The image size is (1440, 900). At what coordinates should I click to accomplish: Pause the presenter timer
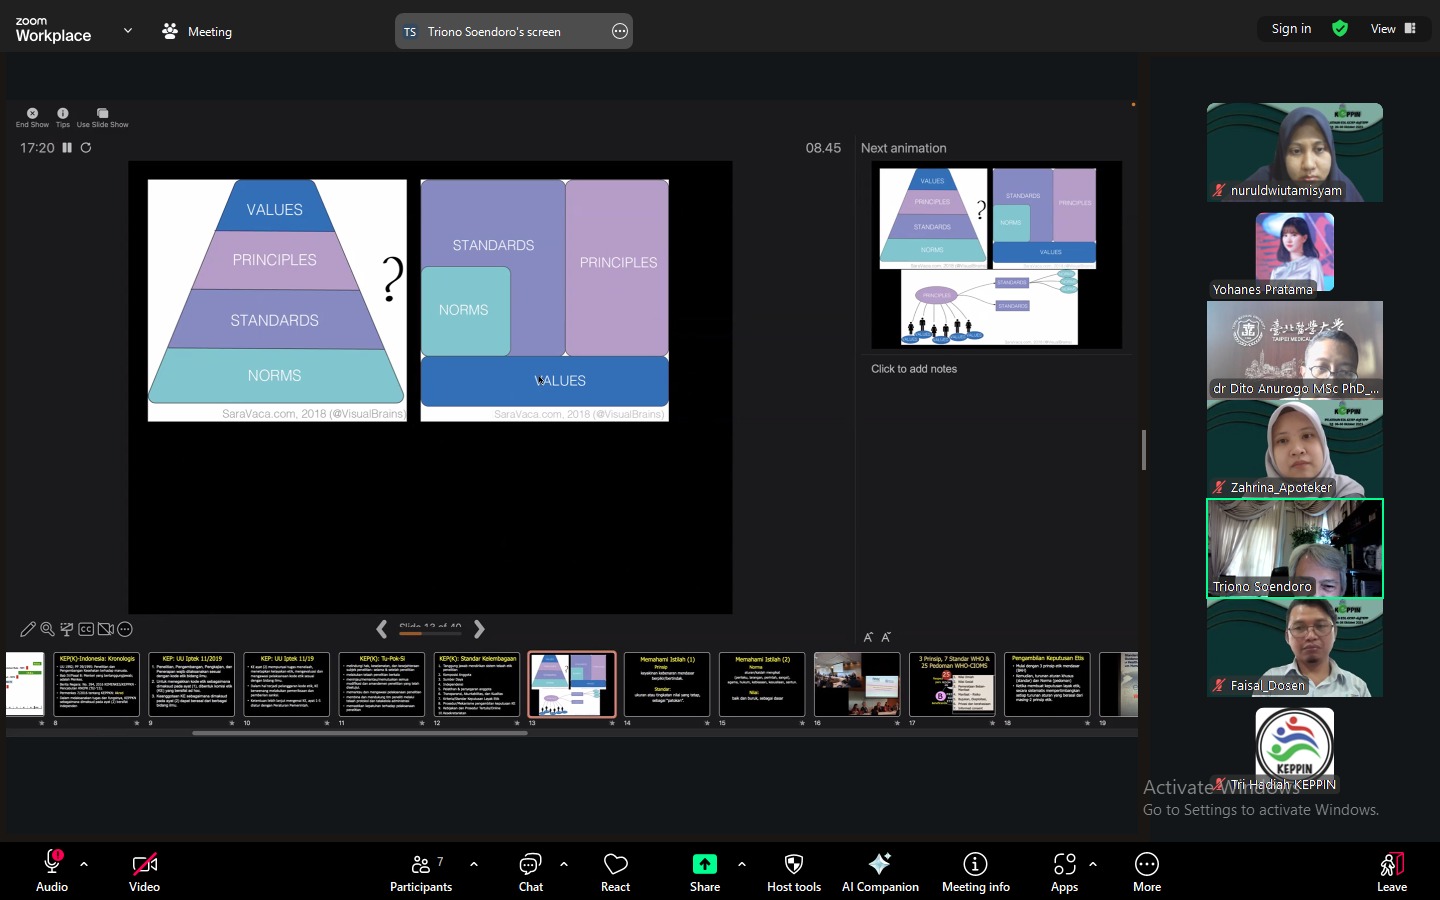[x=67, y=148]
